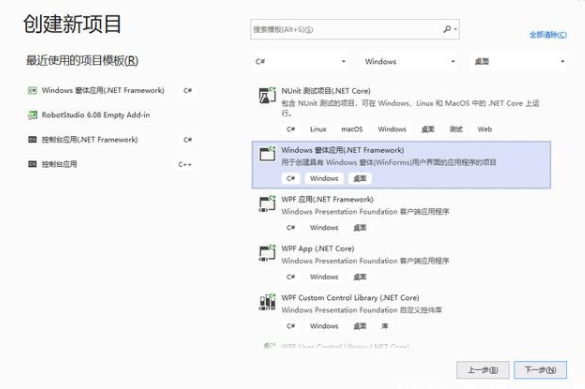This screenshot has width=585, height=389.
Task: Click the WPF App (.NET Framework) template icon
Action: (267, 204)
